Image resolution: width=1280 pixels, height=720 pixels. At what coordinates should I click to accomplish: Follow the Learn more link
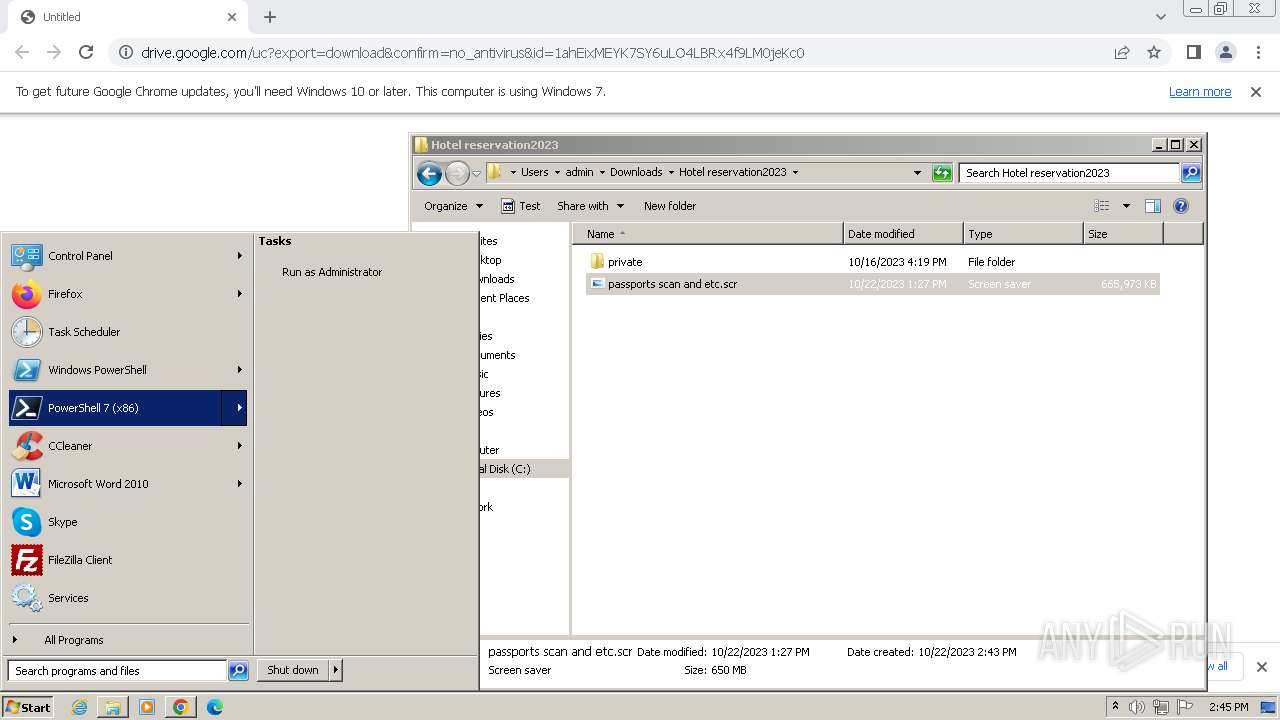pos(1200,92)
